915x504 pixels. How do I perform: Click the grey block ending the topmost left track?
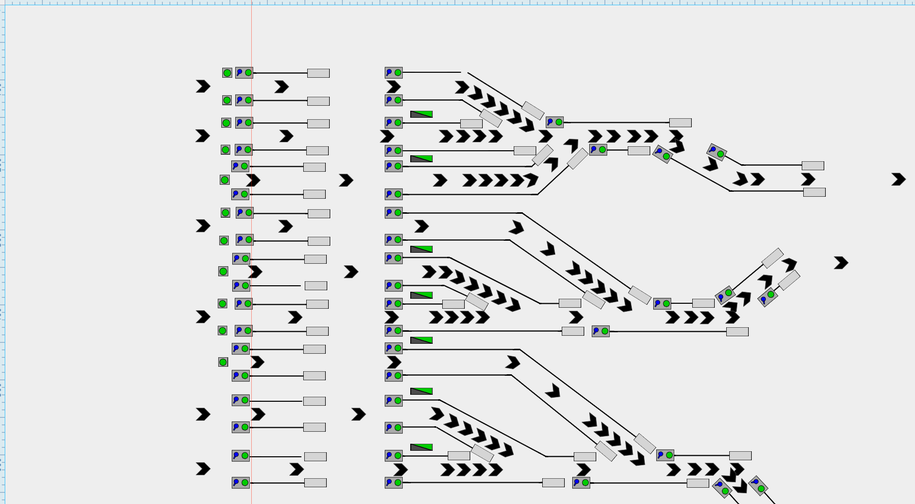(318, 73)
